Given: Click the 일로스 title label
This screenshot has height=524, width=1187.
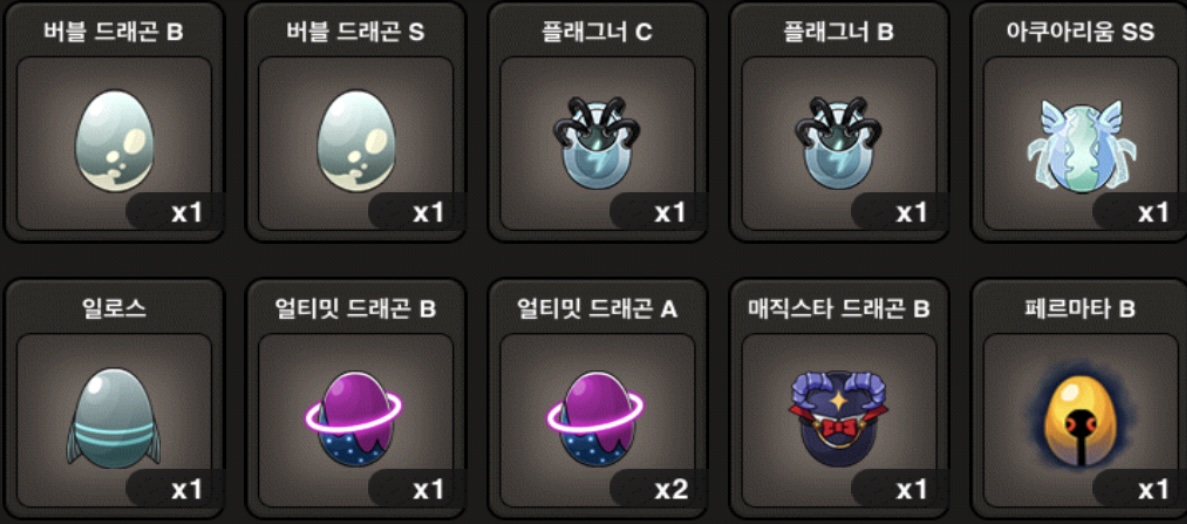Looking at the screenshot, I should [114, 309].
